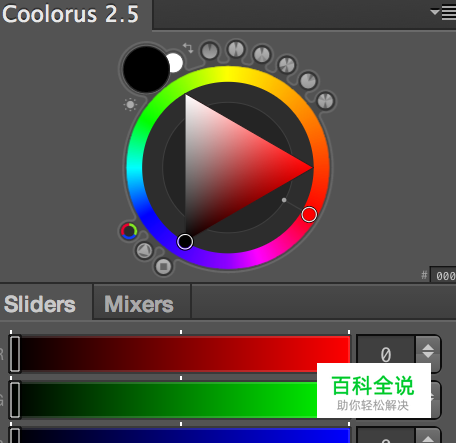Viewport: 456px width, 443px height.
Task: Switch picker to triangle shape
Action: click(144, 250)
